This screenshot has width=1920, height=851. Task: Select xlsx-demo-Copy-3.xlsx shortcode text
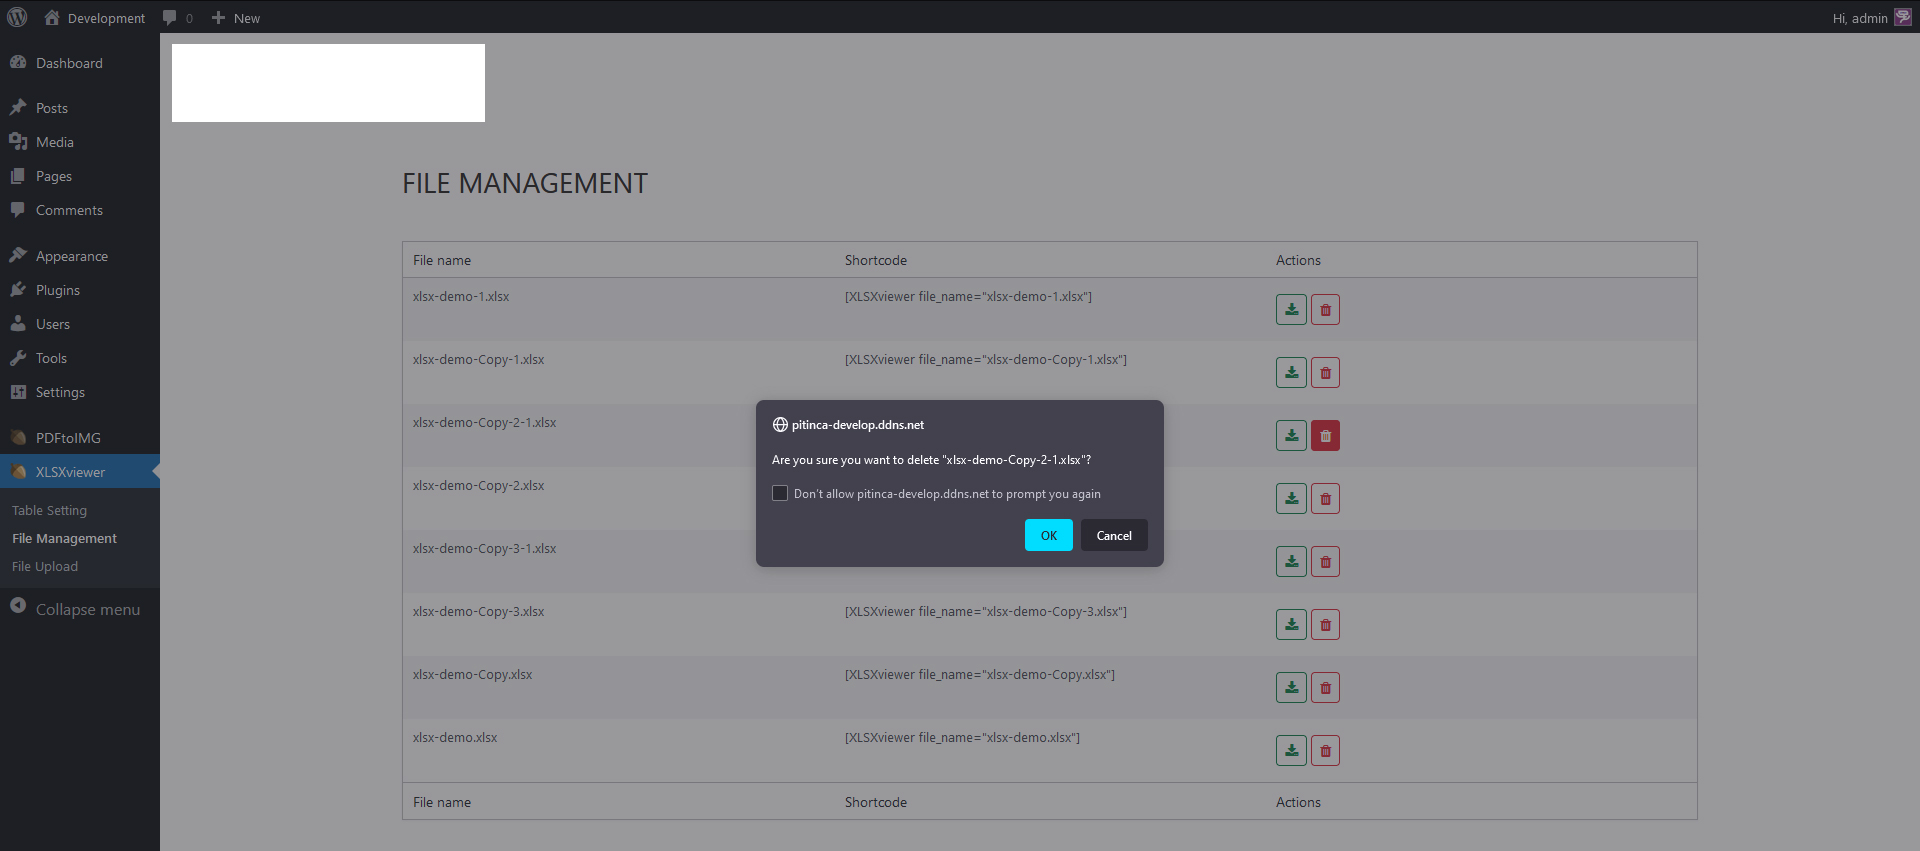(985, 612)
